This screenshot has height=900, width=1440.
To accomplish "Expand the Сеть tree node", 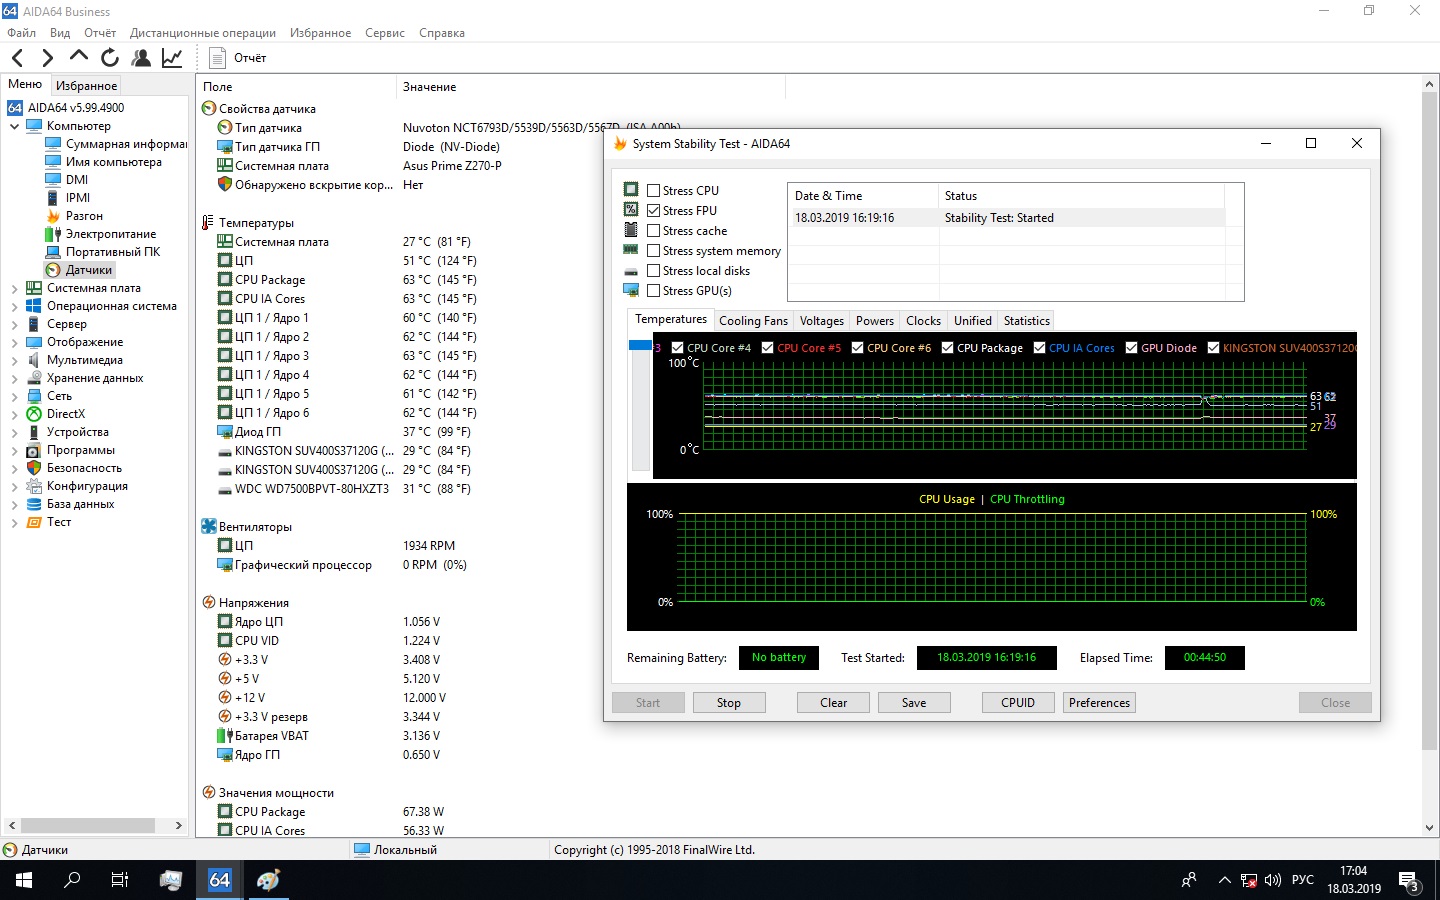I will pos(14,396).
